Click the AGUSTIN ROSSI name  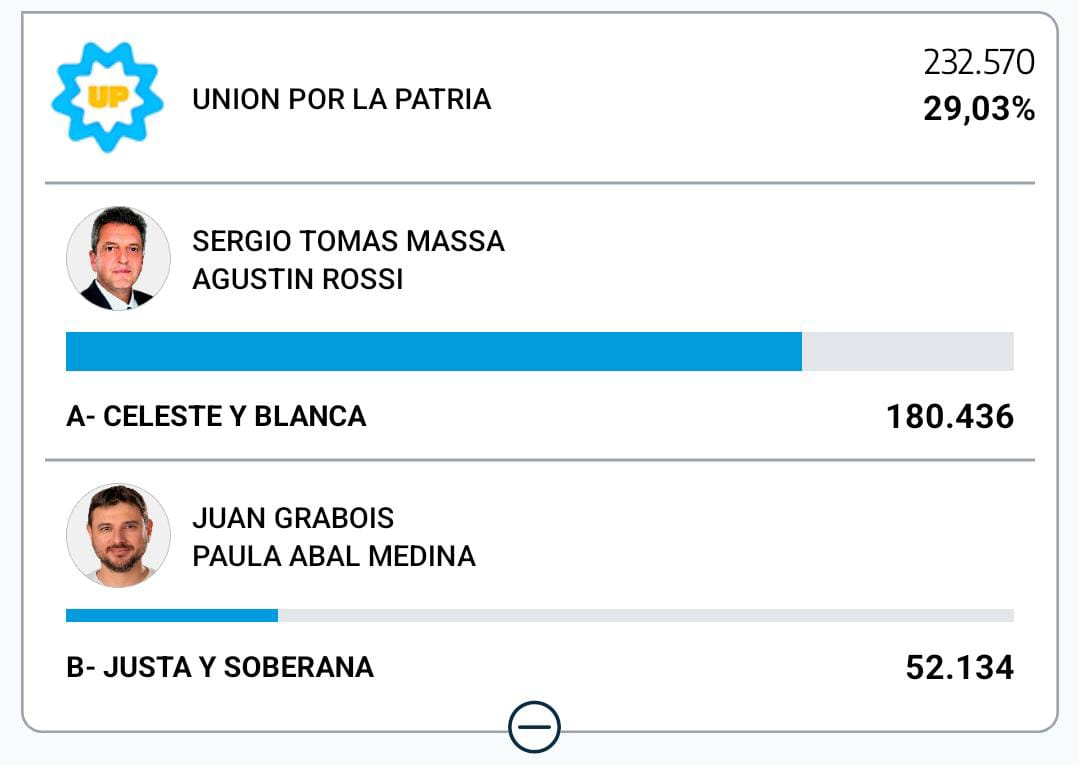click(297, 279)
